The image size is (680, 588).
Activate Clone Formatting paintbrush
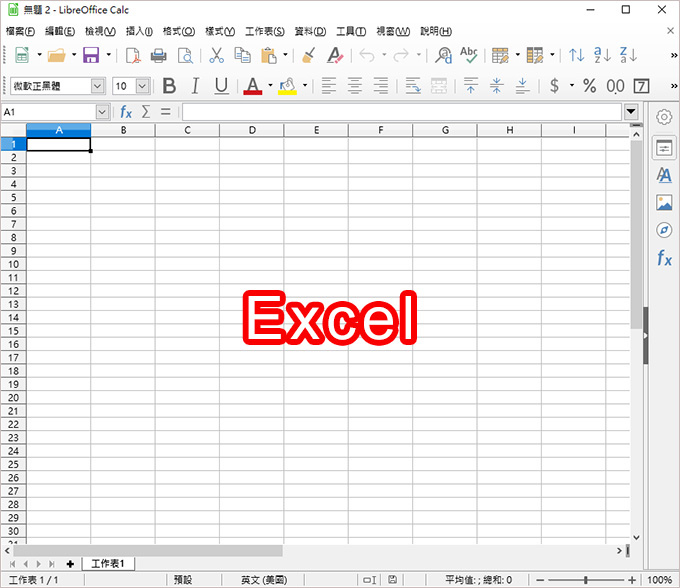pyautogui.click(x=309, y=55)
